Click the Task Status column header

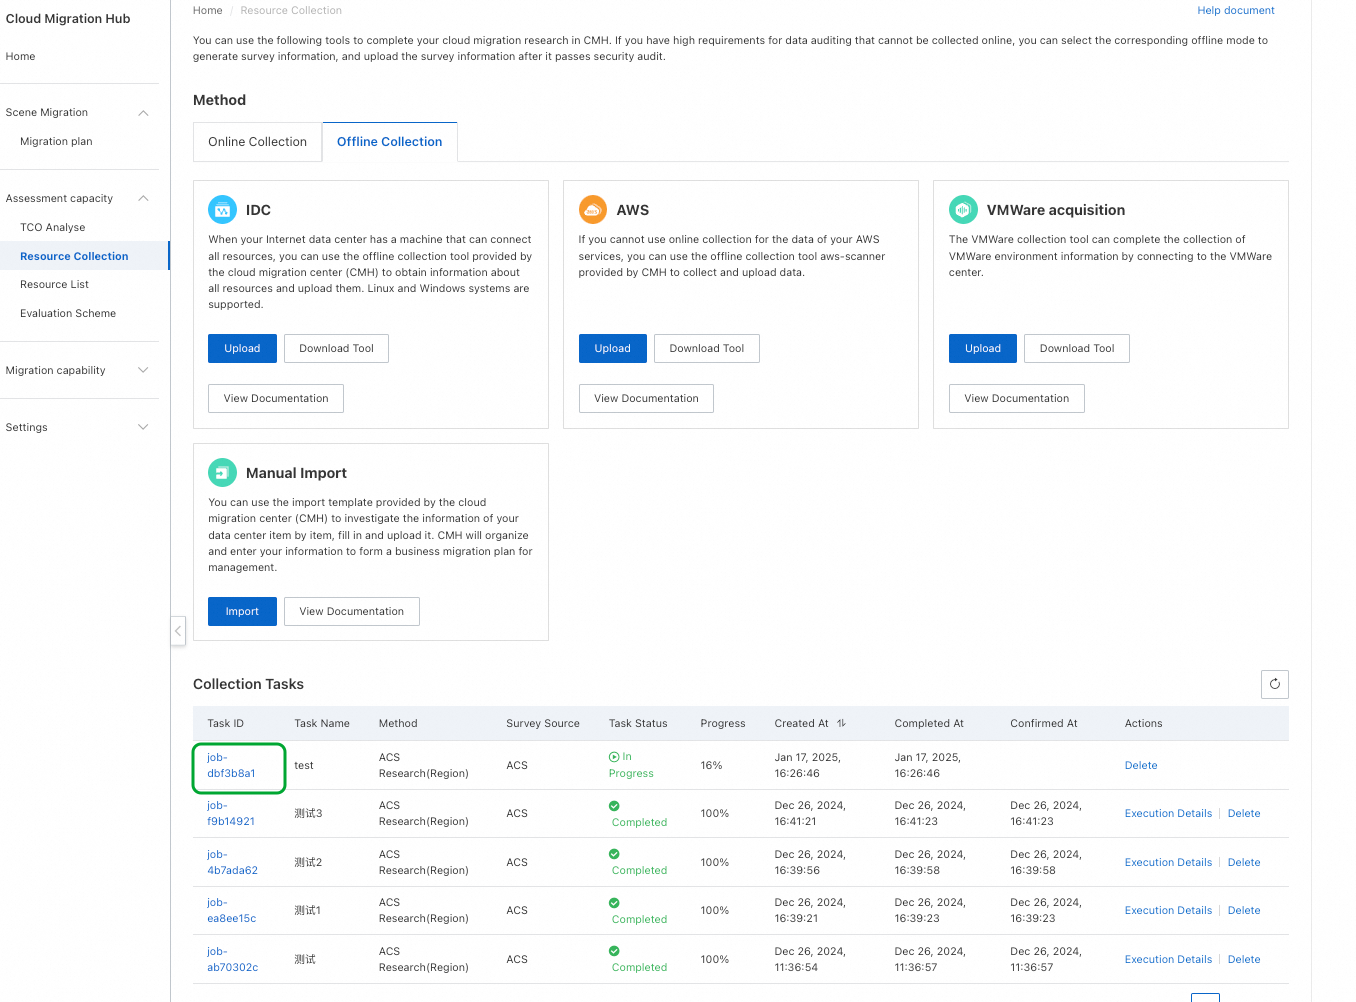[x=638, y=724]
